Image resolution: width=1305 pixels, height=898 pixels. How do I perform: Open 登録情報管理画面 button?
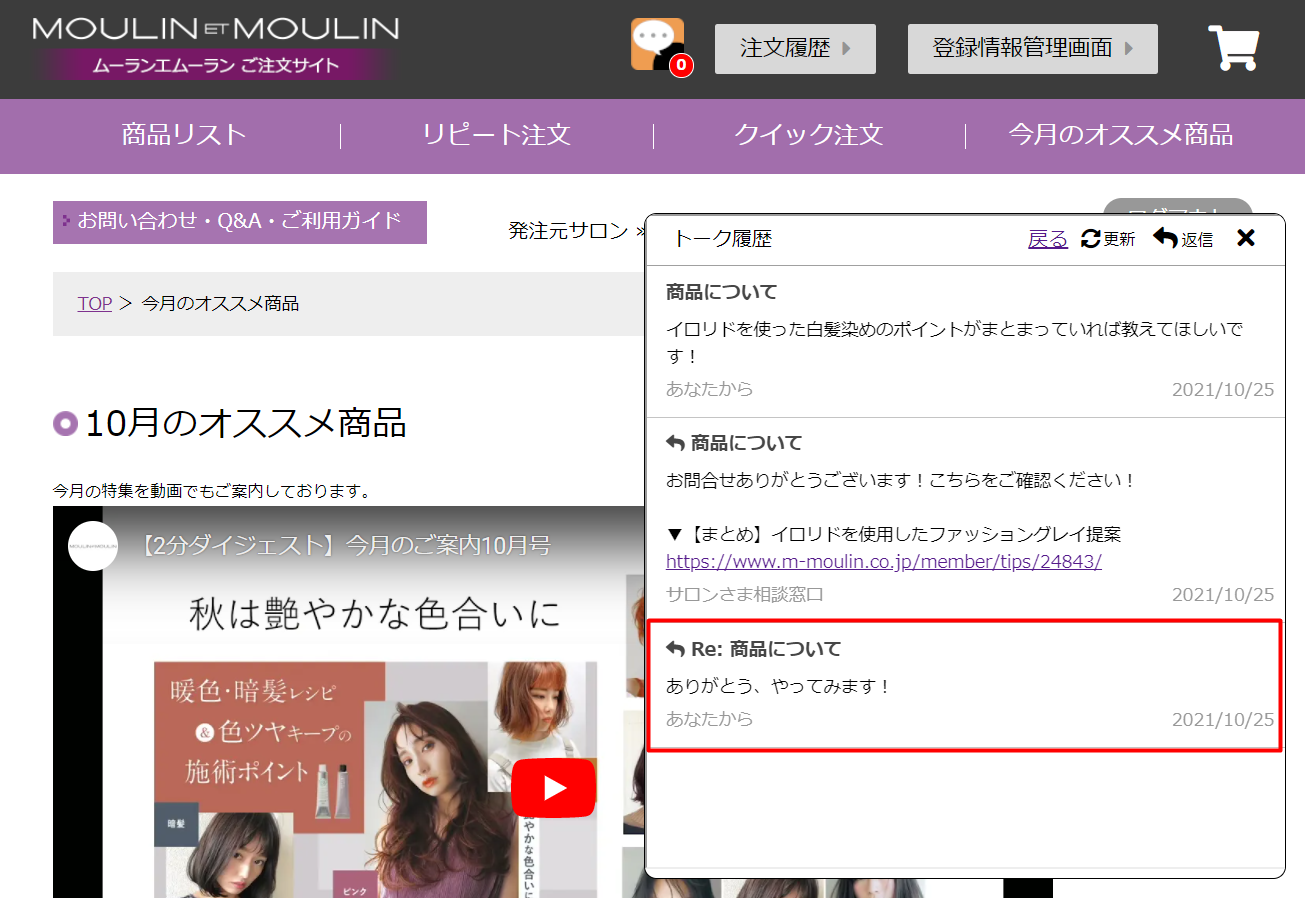coord(1032,49)
